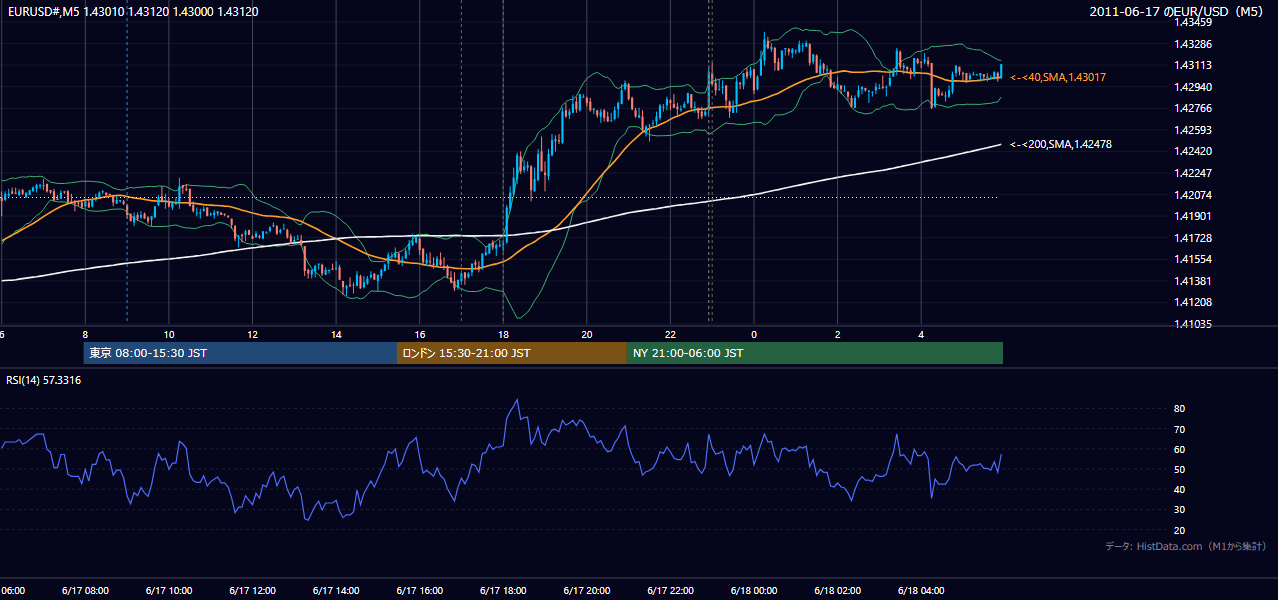This screenshot has width=1278, height=600.
Task: Click hour 18 on the chart hour axis
Action: [503, 334]
